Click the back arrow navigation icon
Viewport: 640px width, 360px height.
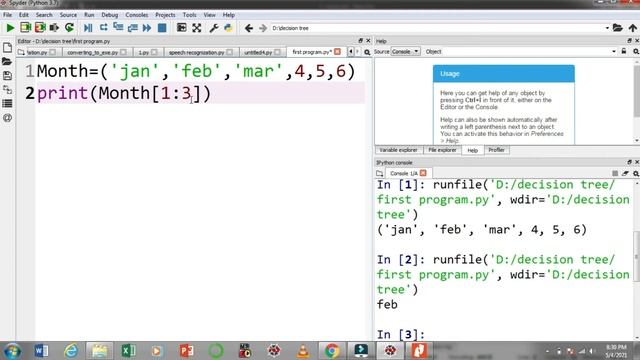[x=249, y=28]
